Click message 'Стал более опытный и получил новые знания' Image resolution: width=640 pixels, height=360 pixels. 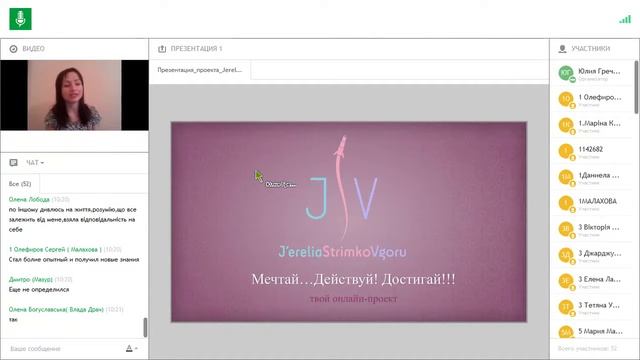click(x=74, y=259)
